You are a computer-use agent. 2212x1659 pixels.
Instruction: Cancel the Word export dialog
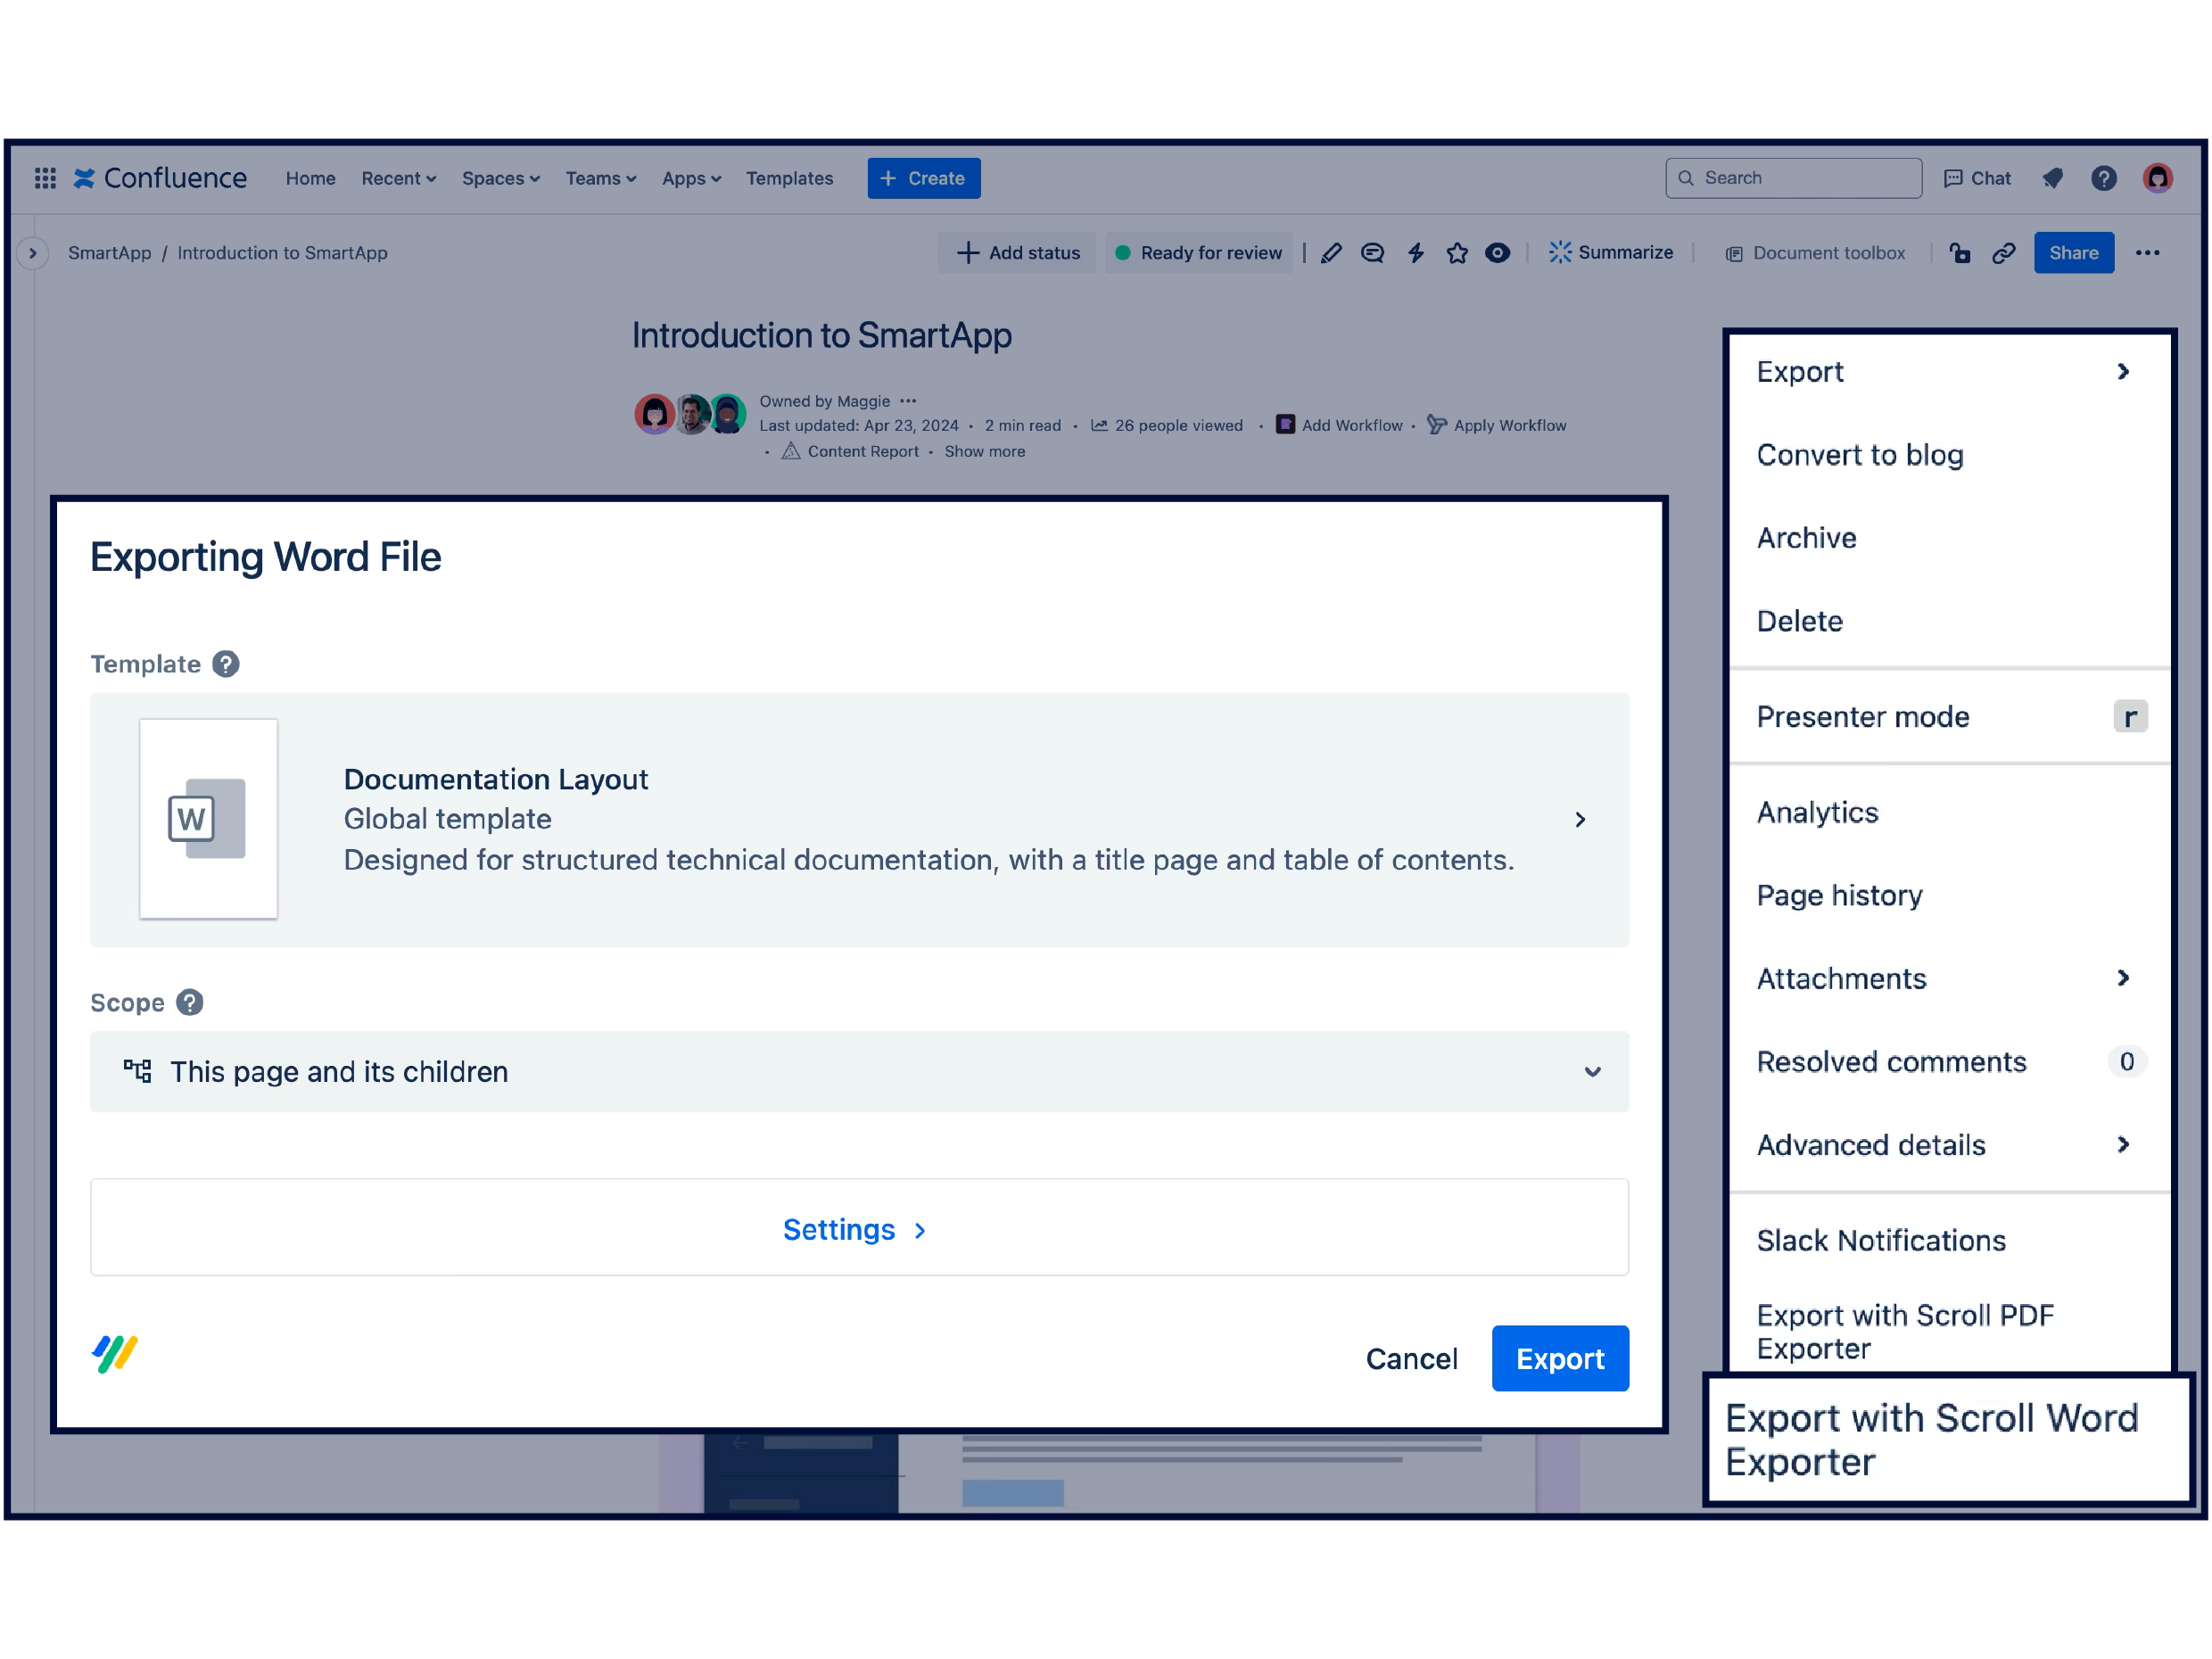(x=1411, y=1358)
